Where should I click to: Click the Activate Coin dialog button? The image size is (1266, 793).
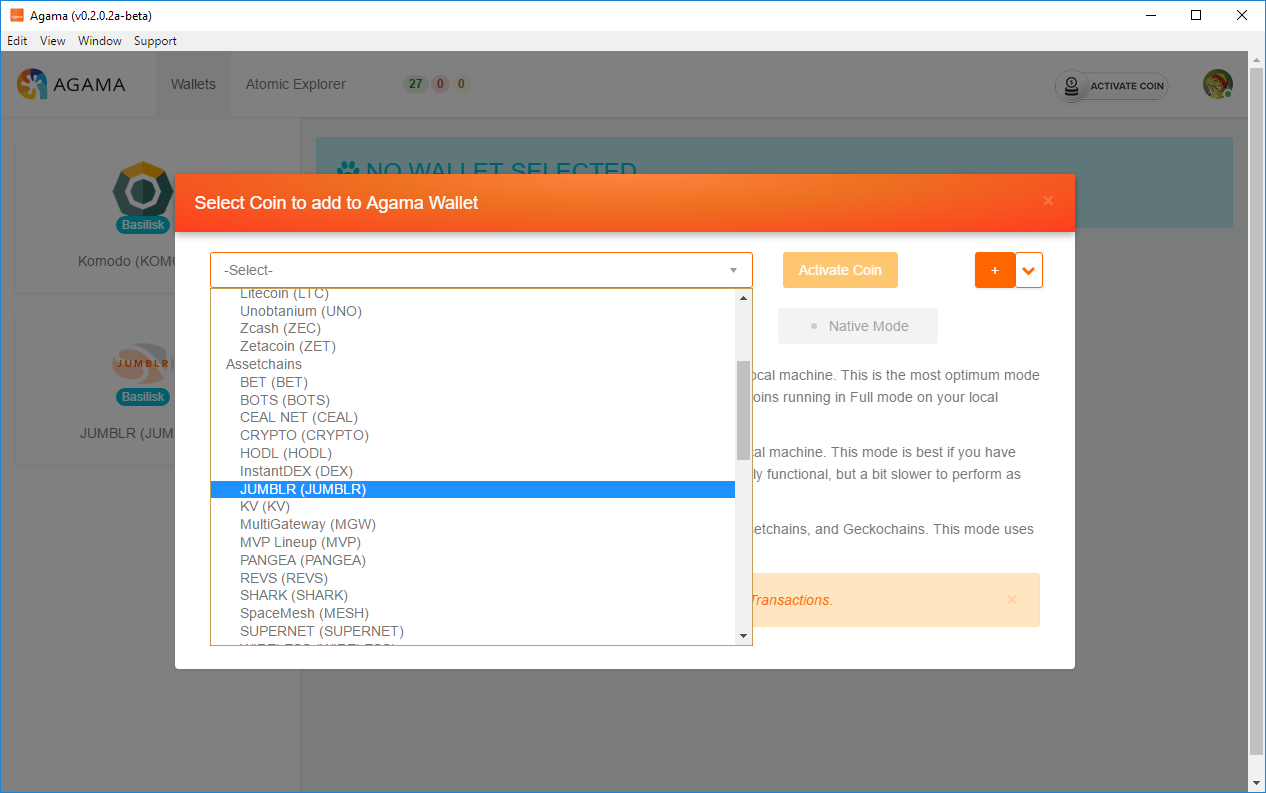pyautogui.click(x=840, y=270)
